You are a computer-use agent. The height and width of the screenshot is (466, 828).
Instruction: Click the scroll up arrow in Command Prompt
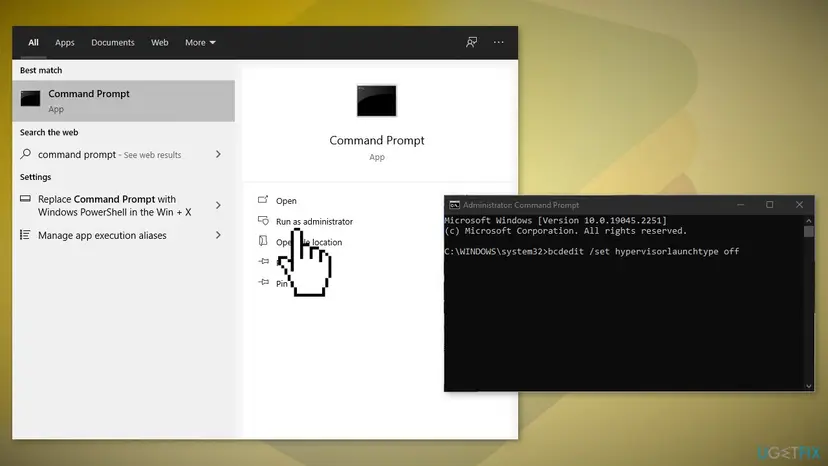(x=808, y=220)
